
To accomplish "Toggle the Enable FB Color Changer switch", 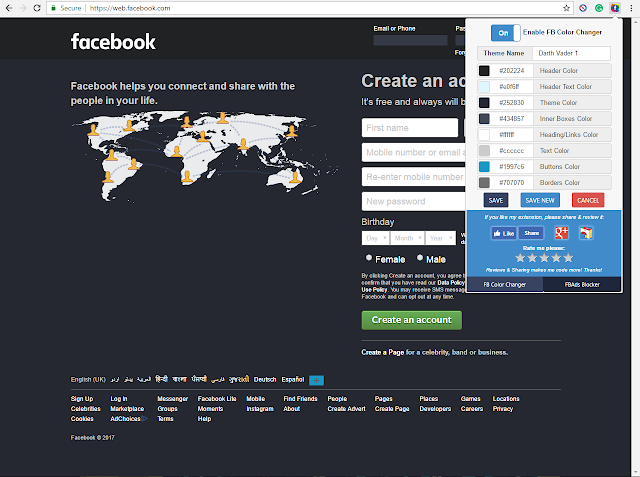I will 505,33.
